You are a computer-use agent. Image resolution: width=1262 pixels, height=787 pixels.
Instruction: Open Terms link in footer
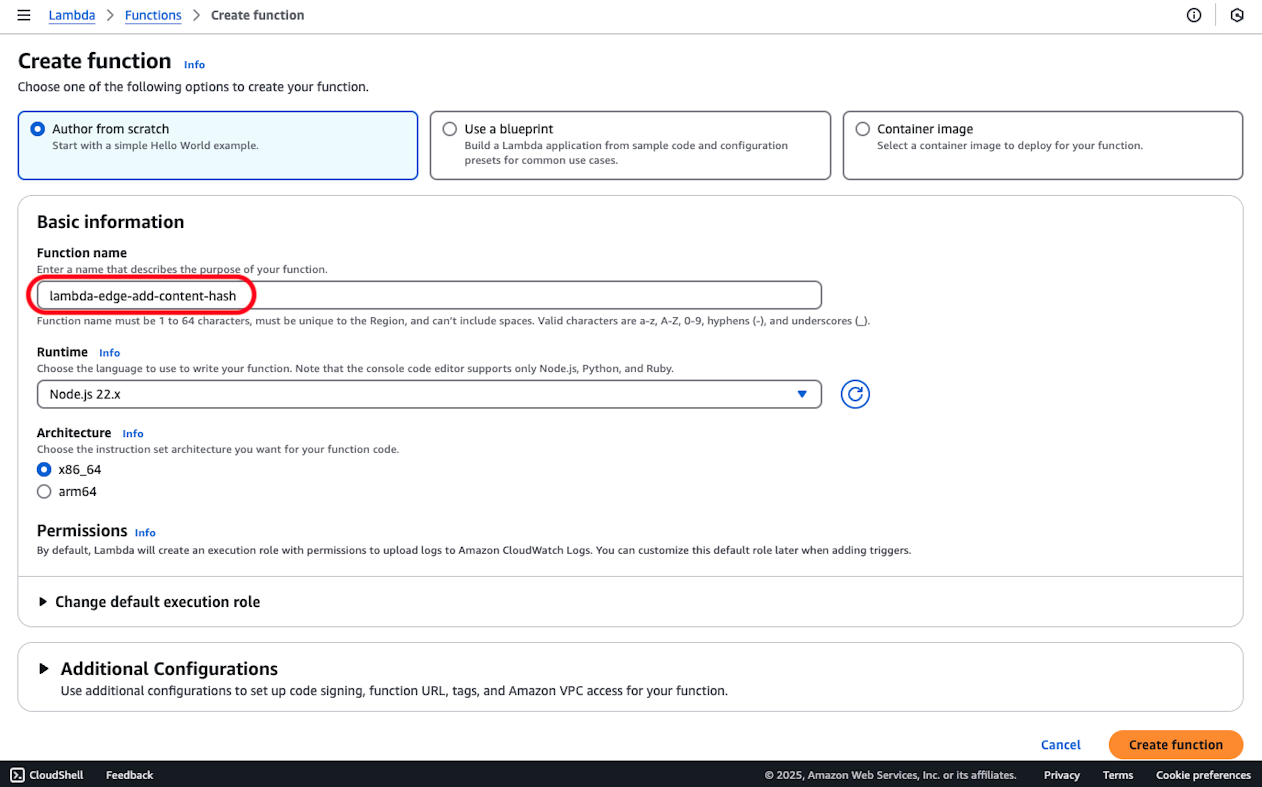[1118, 775]
